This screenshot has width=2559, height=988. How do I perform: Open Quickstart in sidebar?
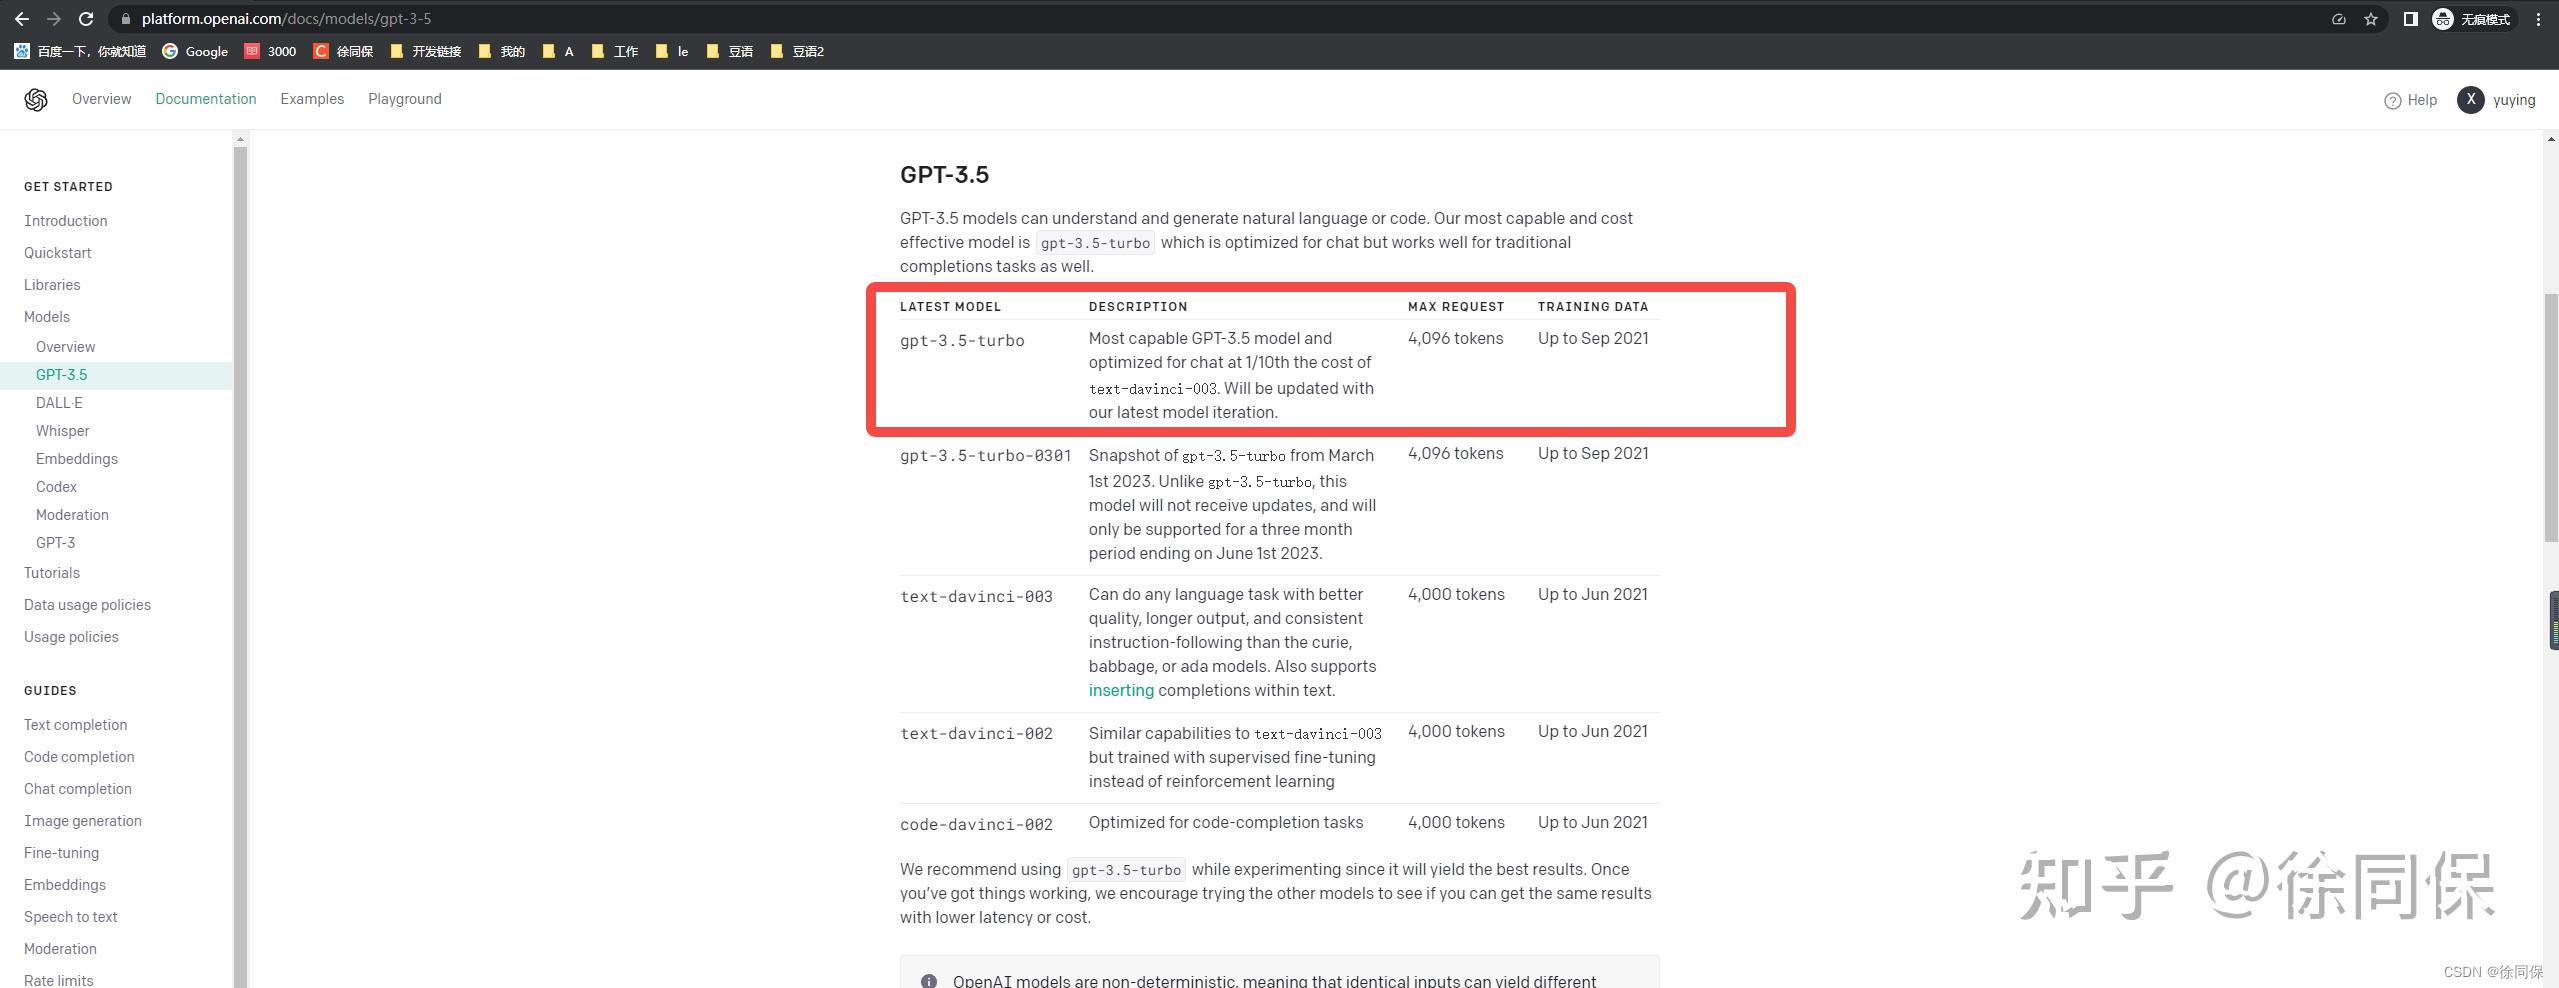[x=58, y=253]
